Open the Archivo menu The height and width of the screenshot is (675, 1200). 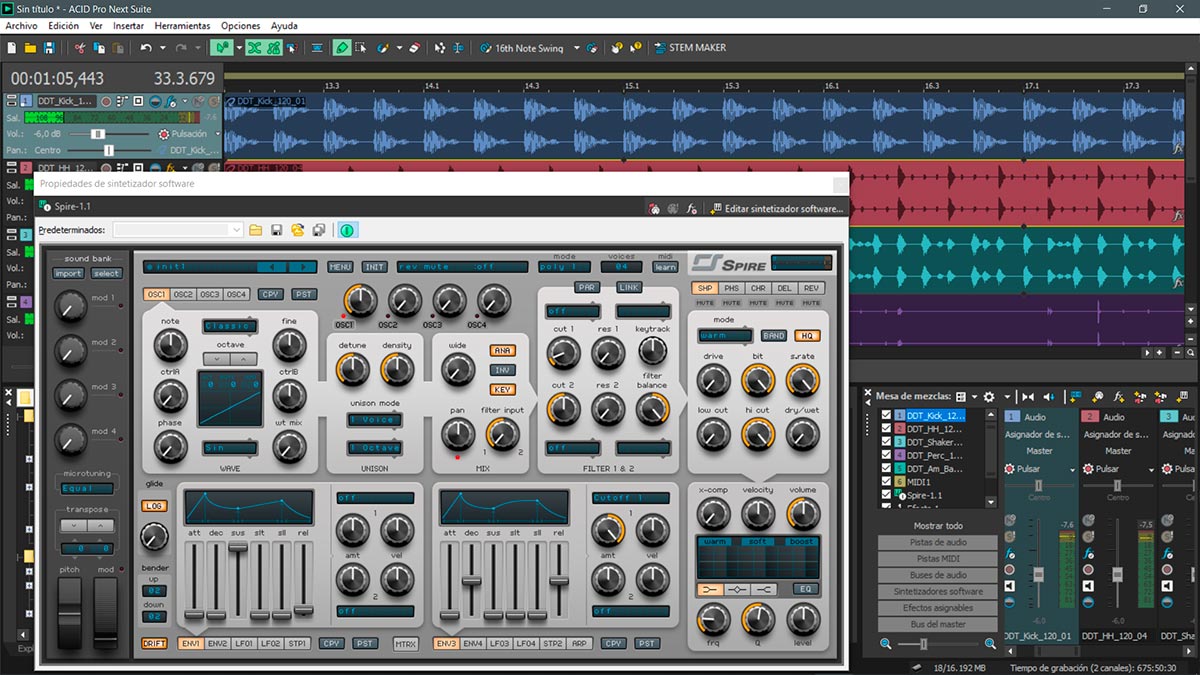click(x=21, y=26)
